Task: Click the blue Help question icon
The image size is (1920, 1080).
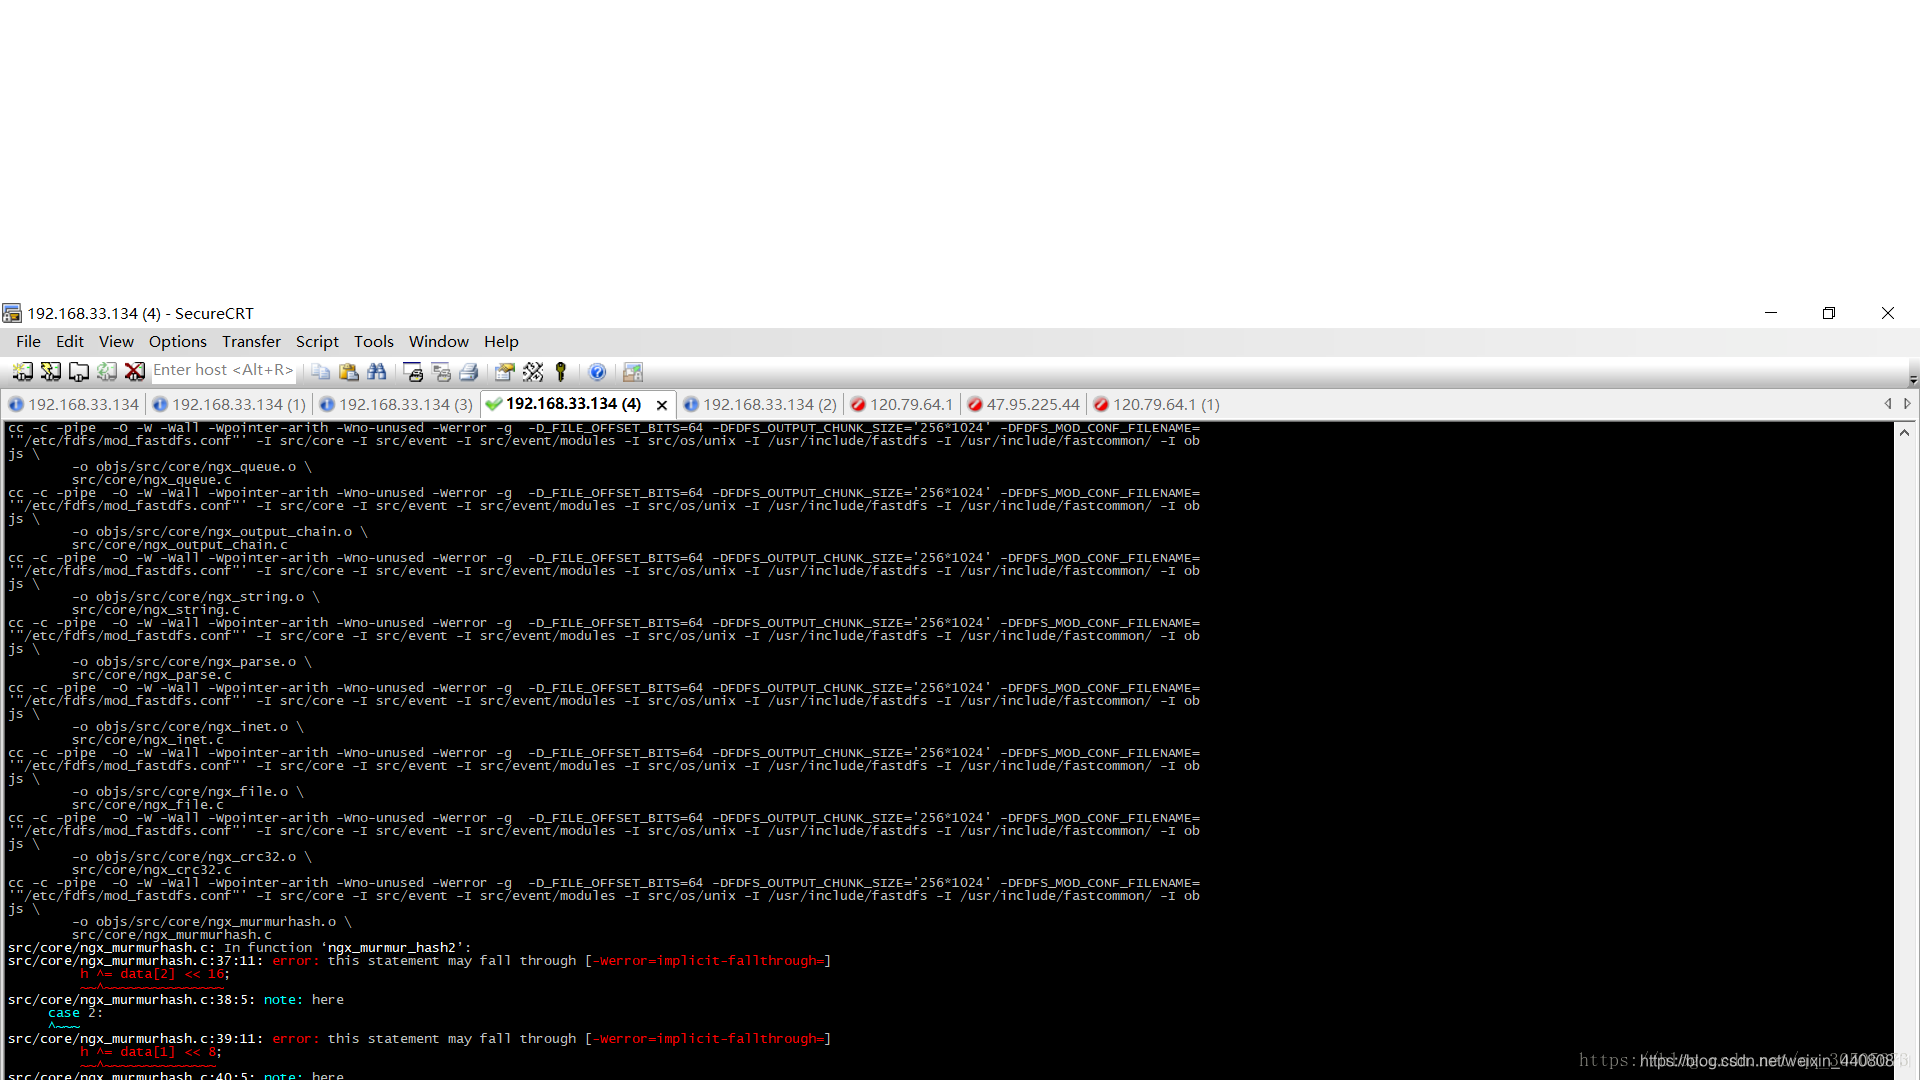Action: [597, 372]
